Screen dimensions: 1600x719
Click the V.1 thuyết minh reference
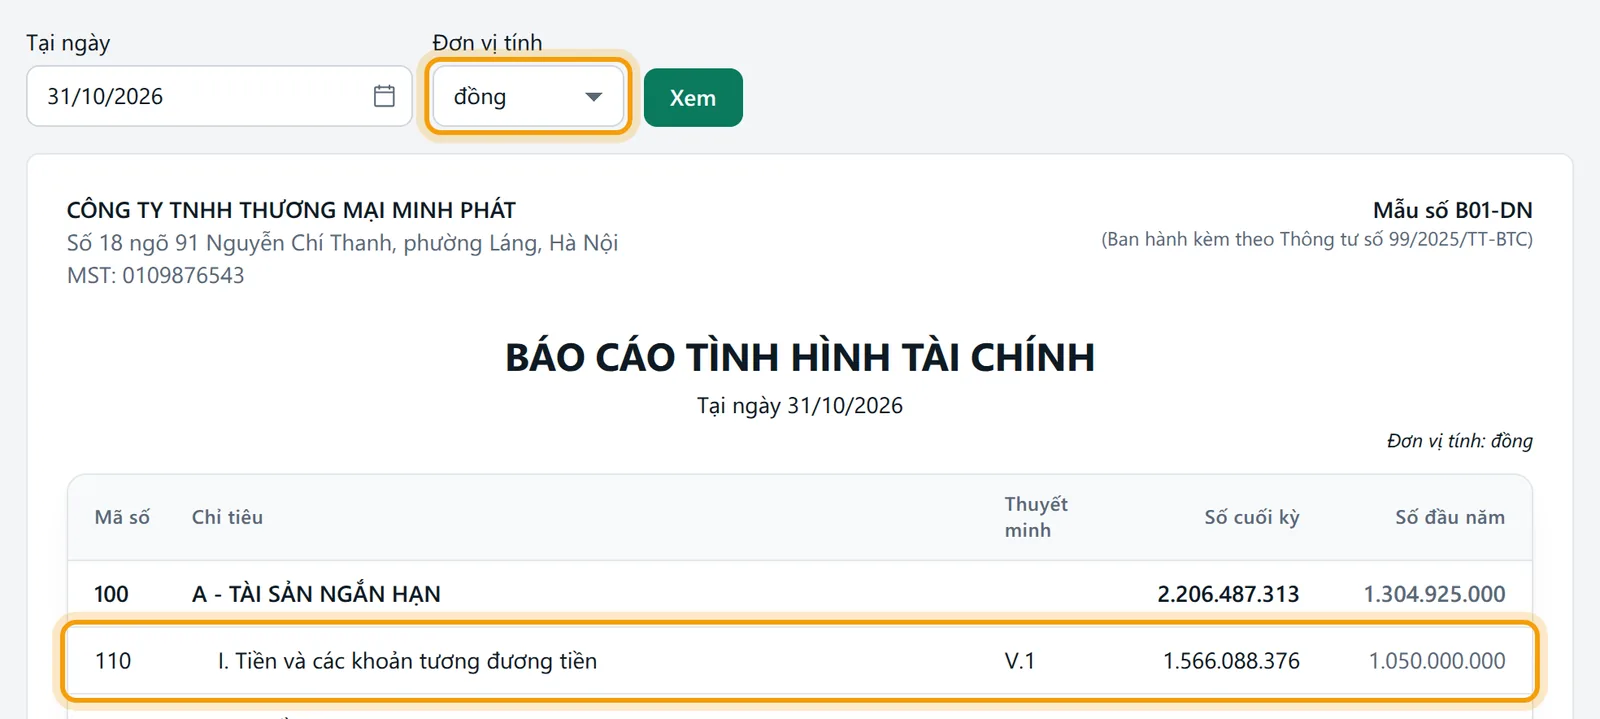tap(1020, 661)
